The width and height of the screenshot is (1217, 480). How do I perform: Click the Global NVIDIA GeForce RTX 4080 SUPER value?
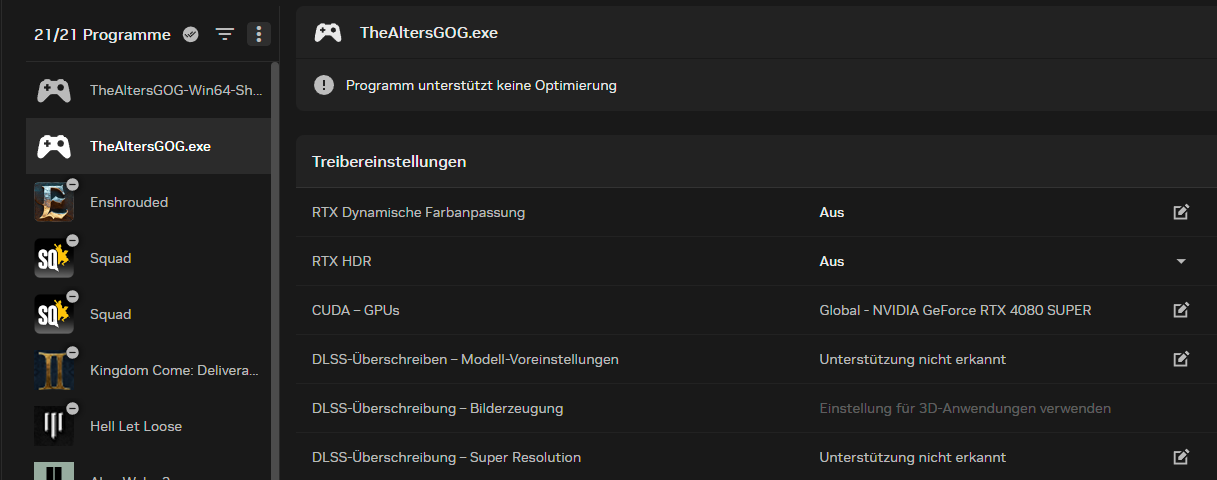[x=955, y=310]
